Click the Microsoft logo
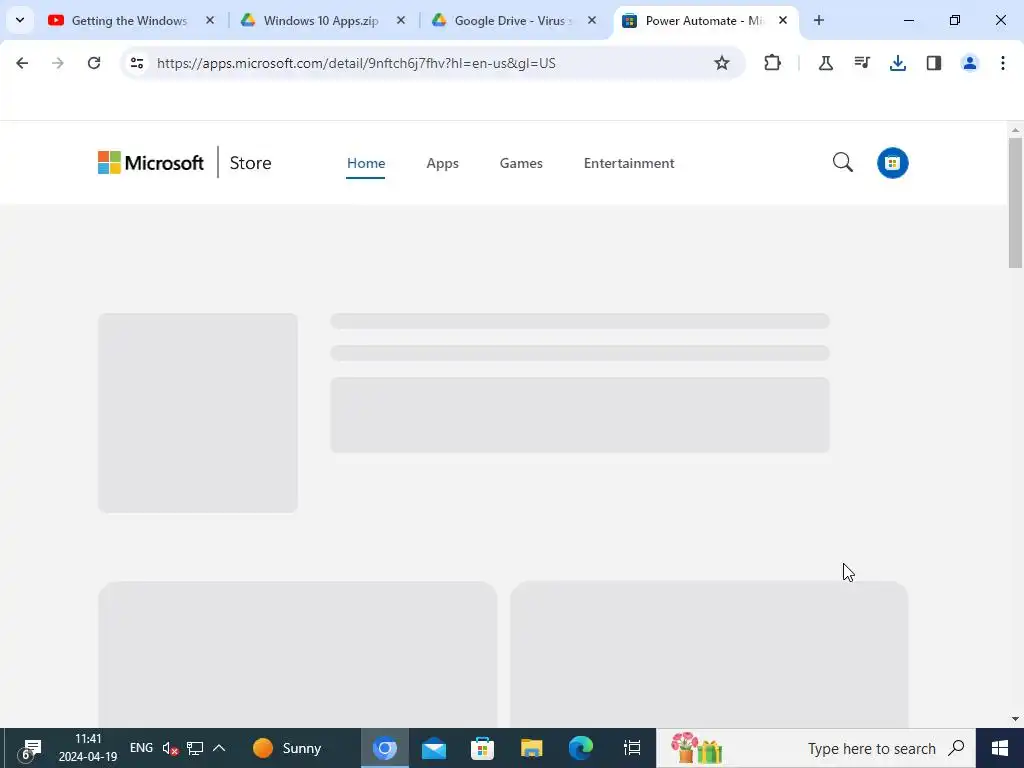Screen dimensions: 1024x768 [151, 163]
